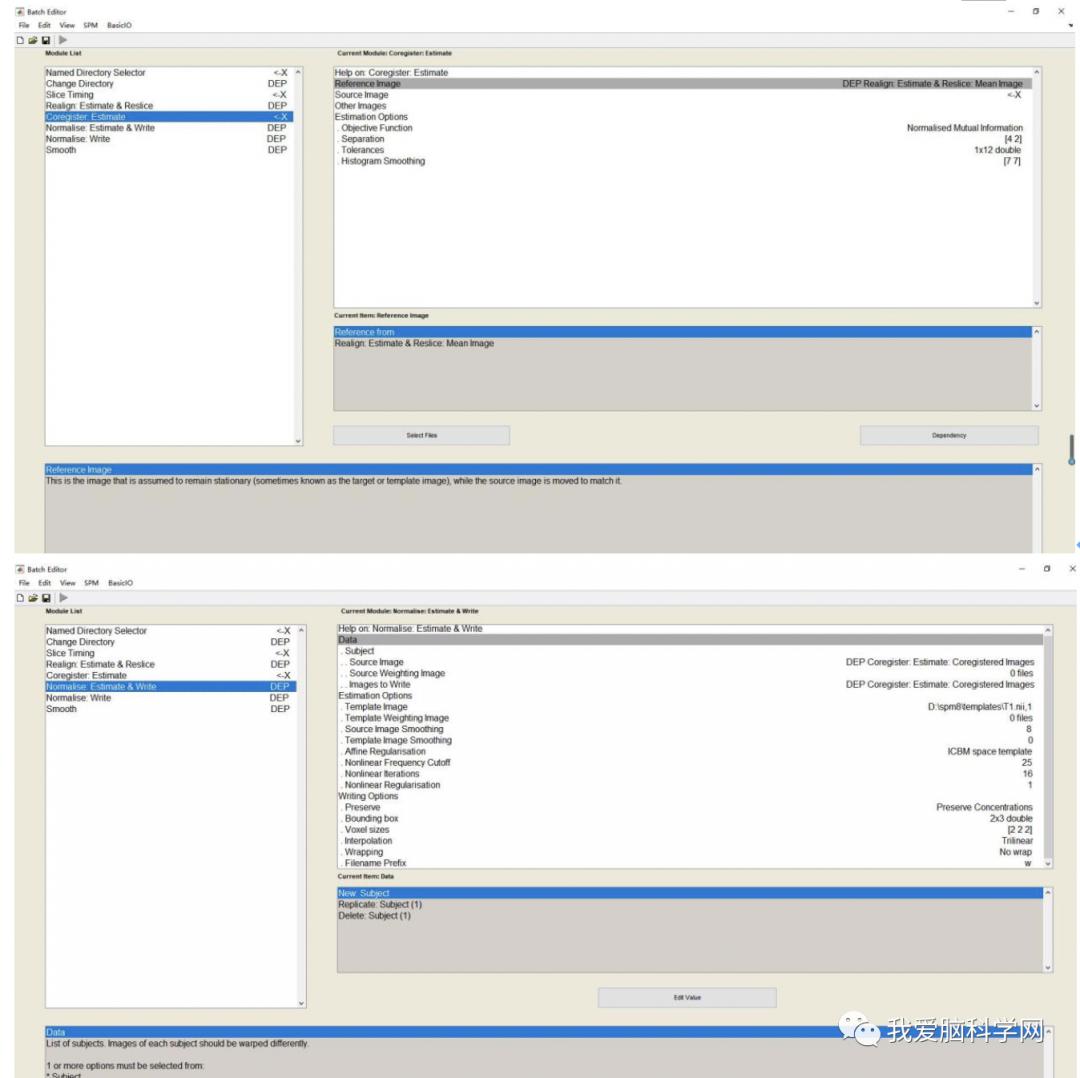The width and height of the screenshot is (1080, 1078).
Task: Click New Batch icon in bottom window toolbar
Action: (20, 598)
